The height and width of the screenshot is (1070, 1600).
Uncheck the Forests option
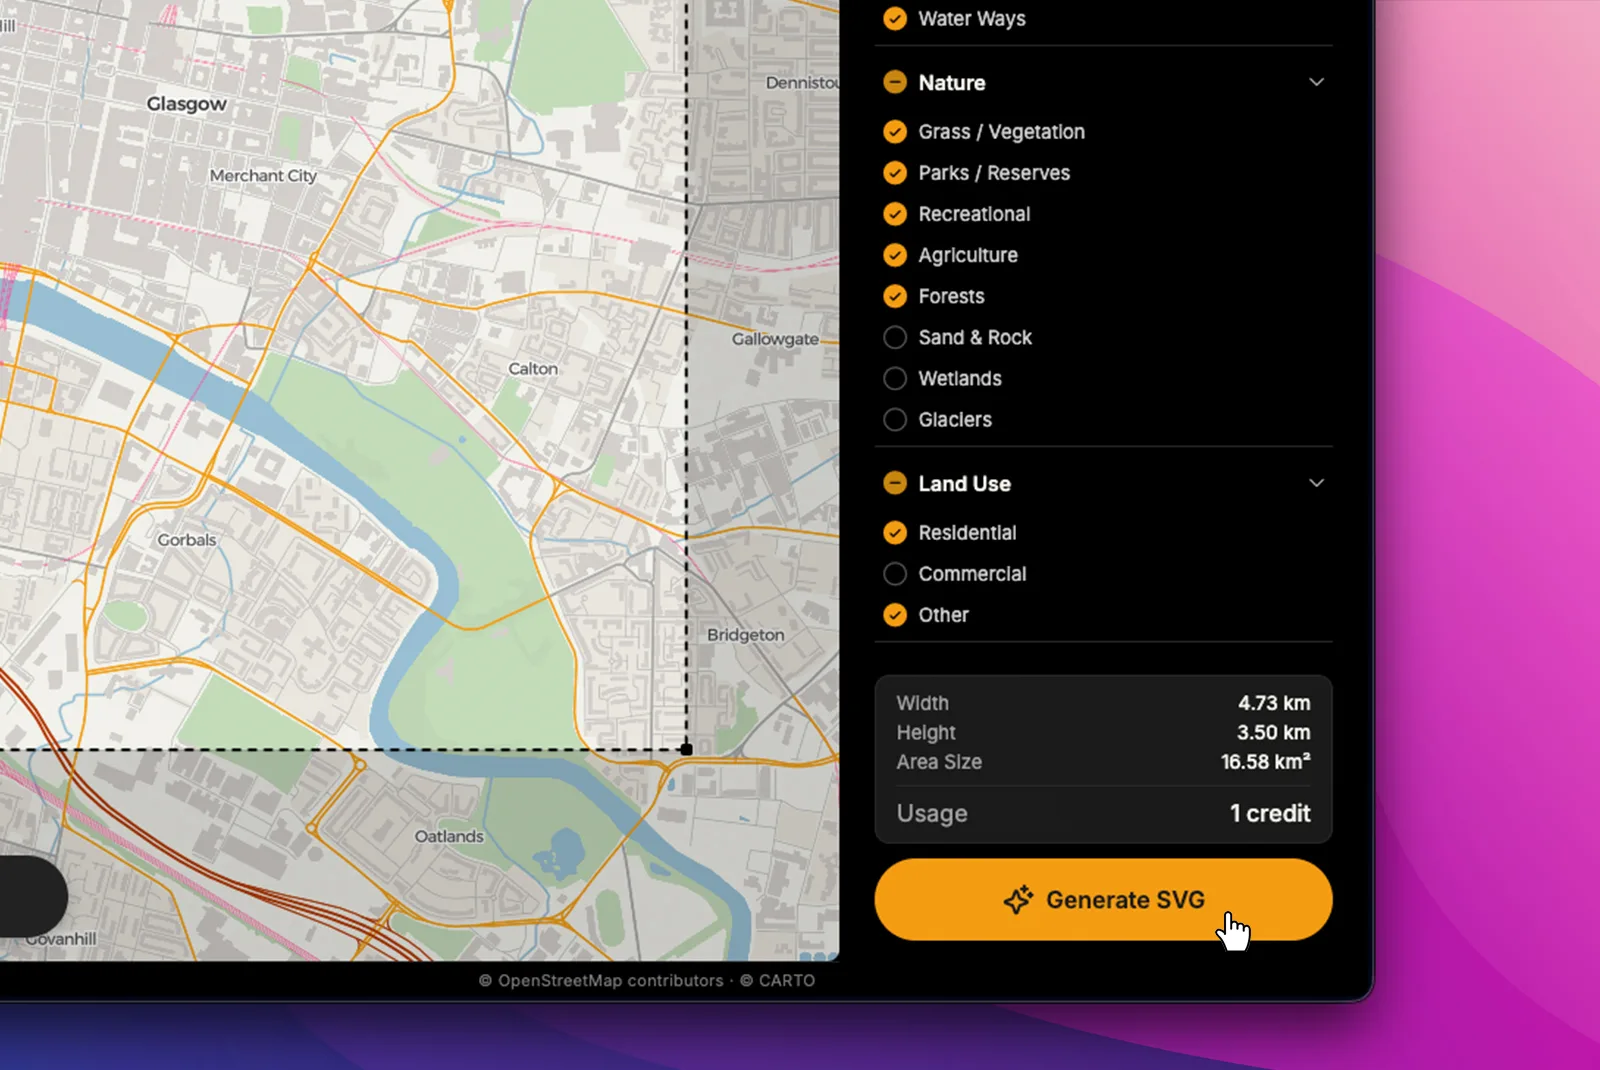pos(895,296)
